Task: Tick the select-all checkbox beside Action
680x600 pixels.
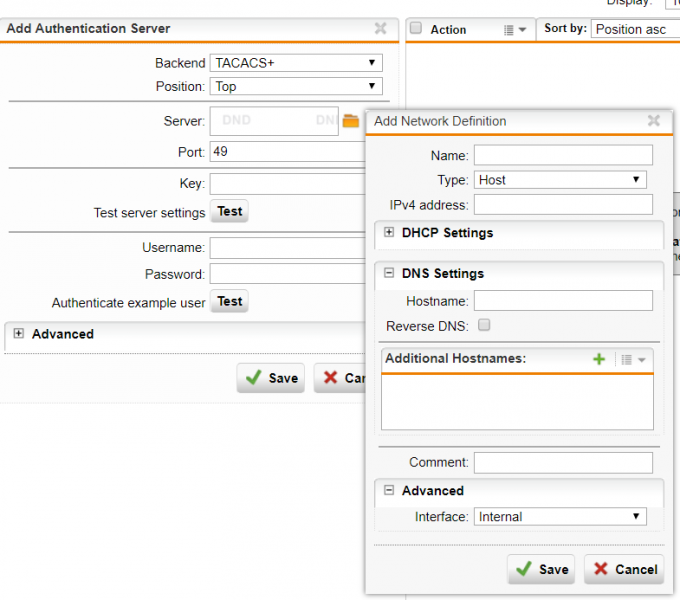Action: coord(415,28)
